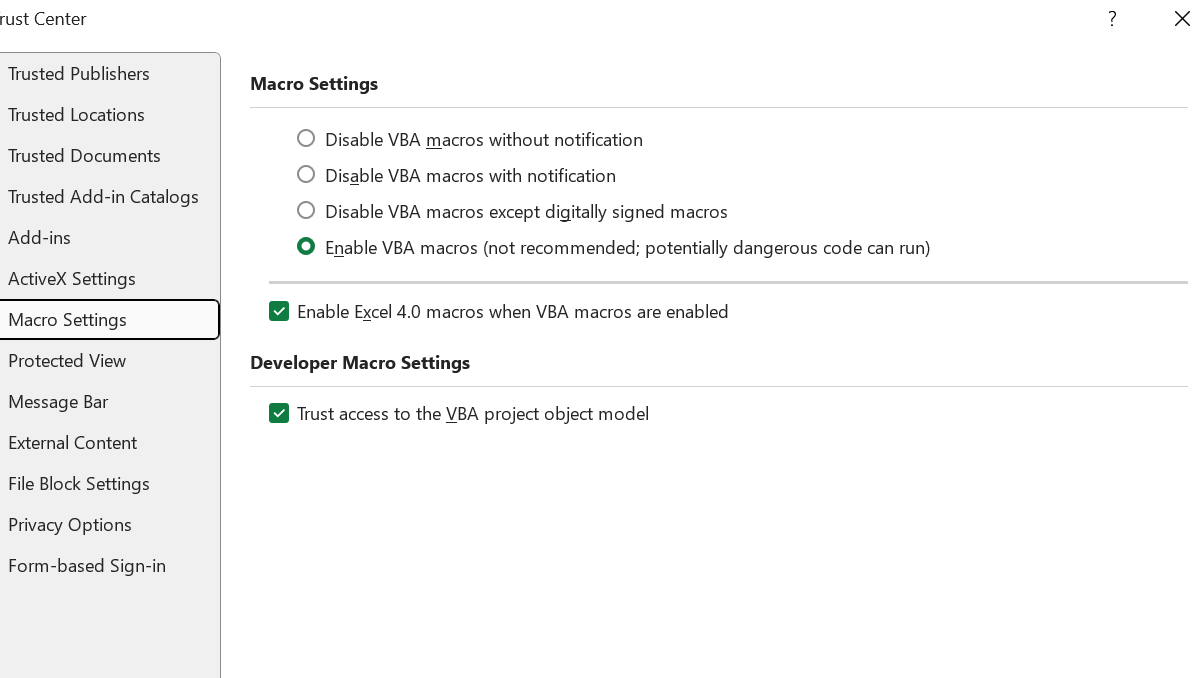Open Privacy Options section
The image size is (1195, 678).
pyautogui.click(x=70, y=525)
